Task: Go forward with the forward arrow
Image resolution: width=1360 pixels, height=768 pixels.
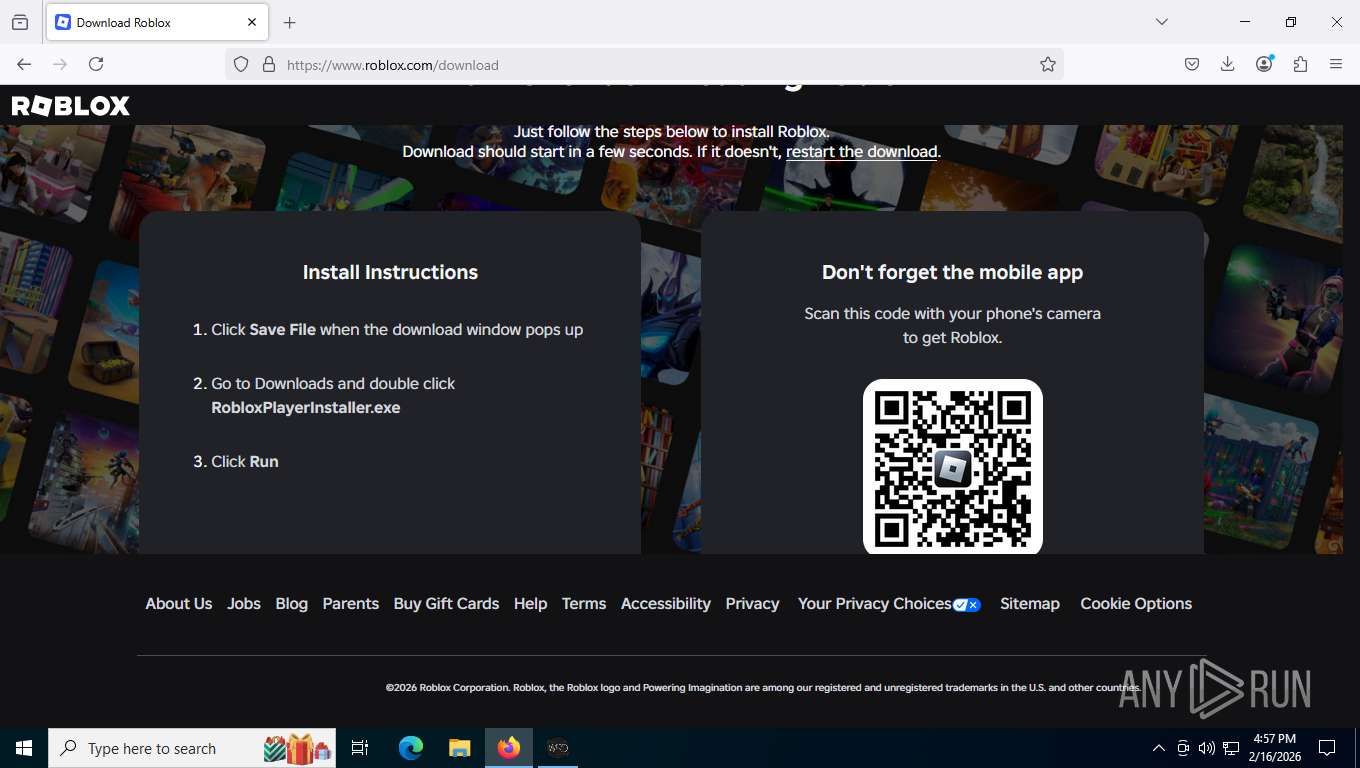Action: [60, 64]
